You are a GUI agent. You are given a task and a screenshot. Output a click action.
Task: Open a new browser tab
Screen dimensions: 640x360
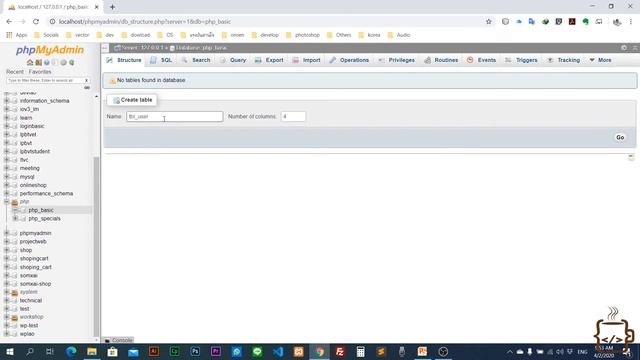click(x=112, y=7)
